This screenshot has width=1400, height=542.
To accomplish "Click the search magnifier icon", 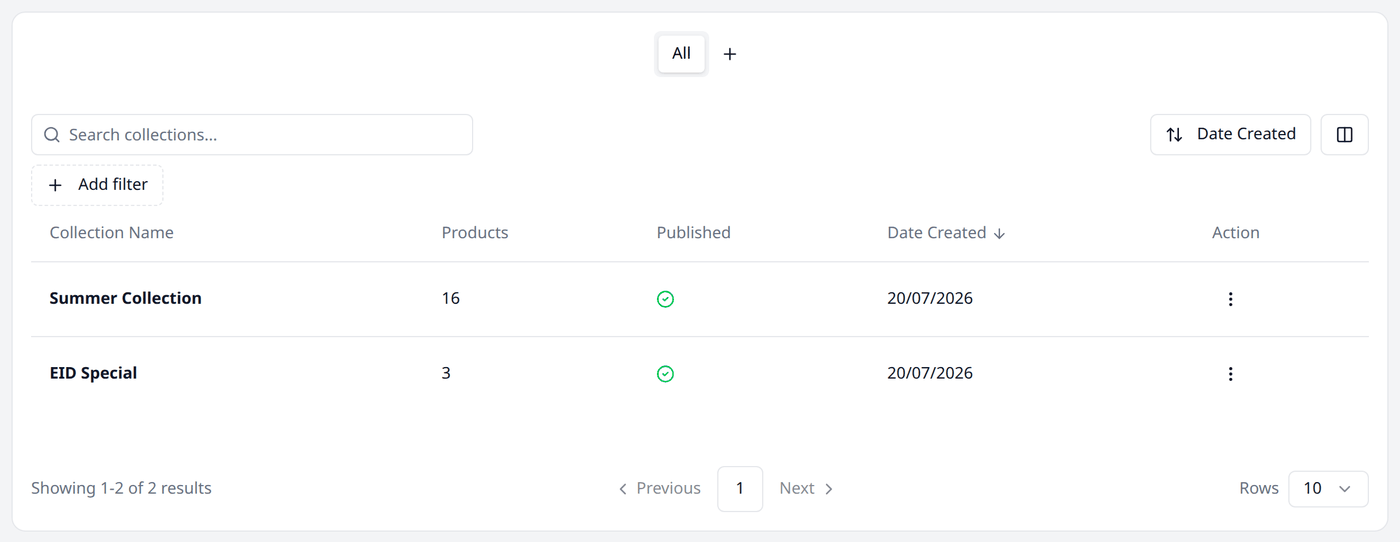I will (52, 135).
